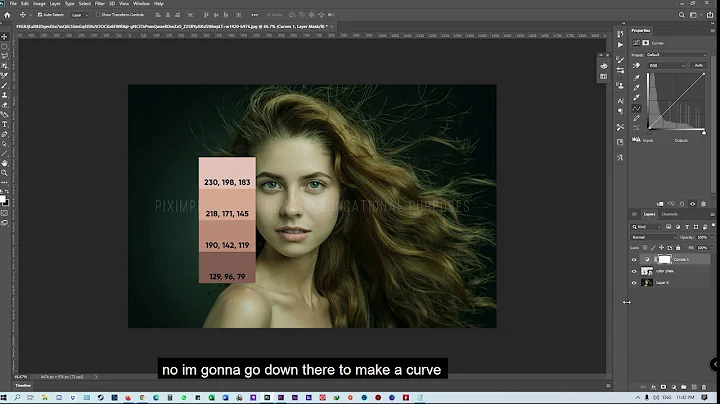This screenshot has height=404, width=720.
Task: Open Layers panel flyout menu
Action: (x=713, y=214)
